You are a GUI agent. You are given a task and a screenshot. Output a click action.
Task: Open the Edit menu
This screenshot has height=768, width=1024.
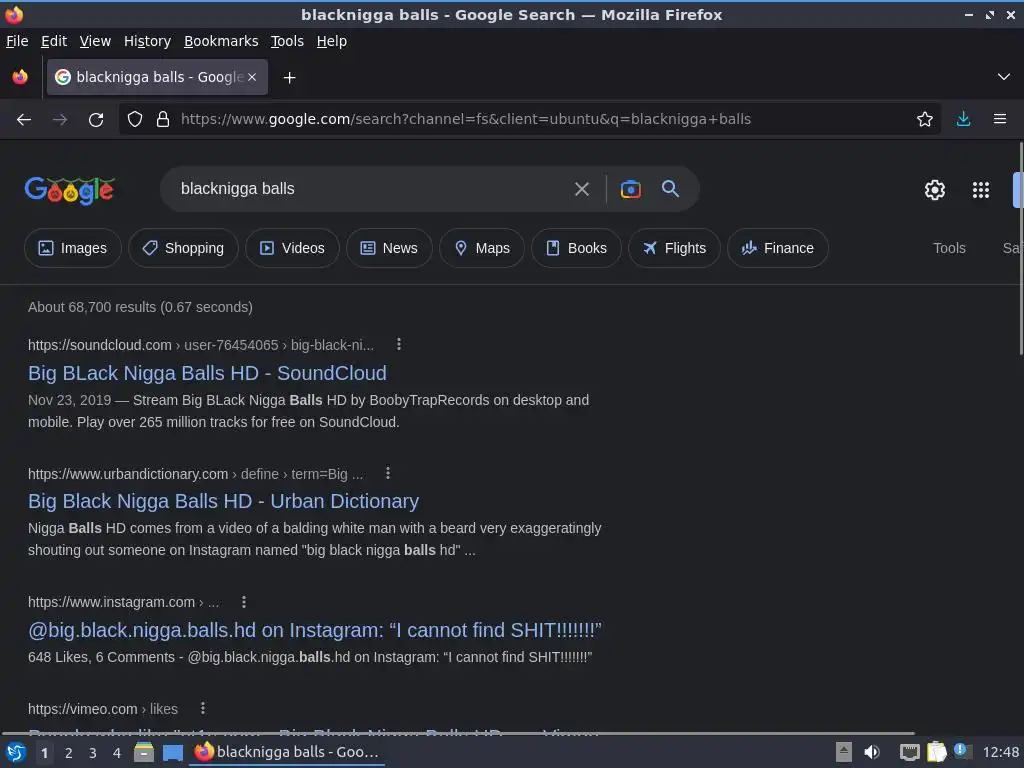tap(54, 41)
